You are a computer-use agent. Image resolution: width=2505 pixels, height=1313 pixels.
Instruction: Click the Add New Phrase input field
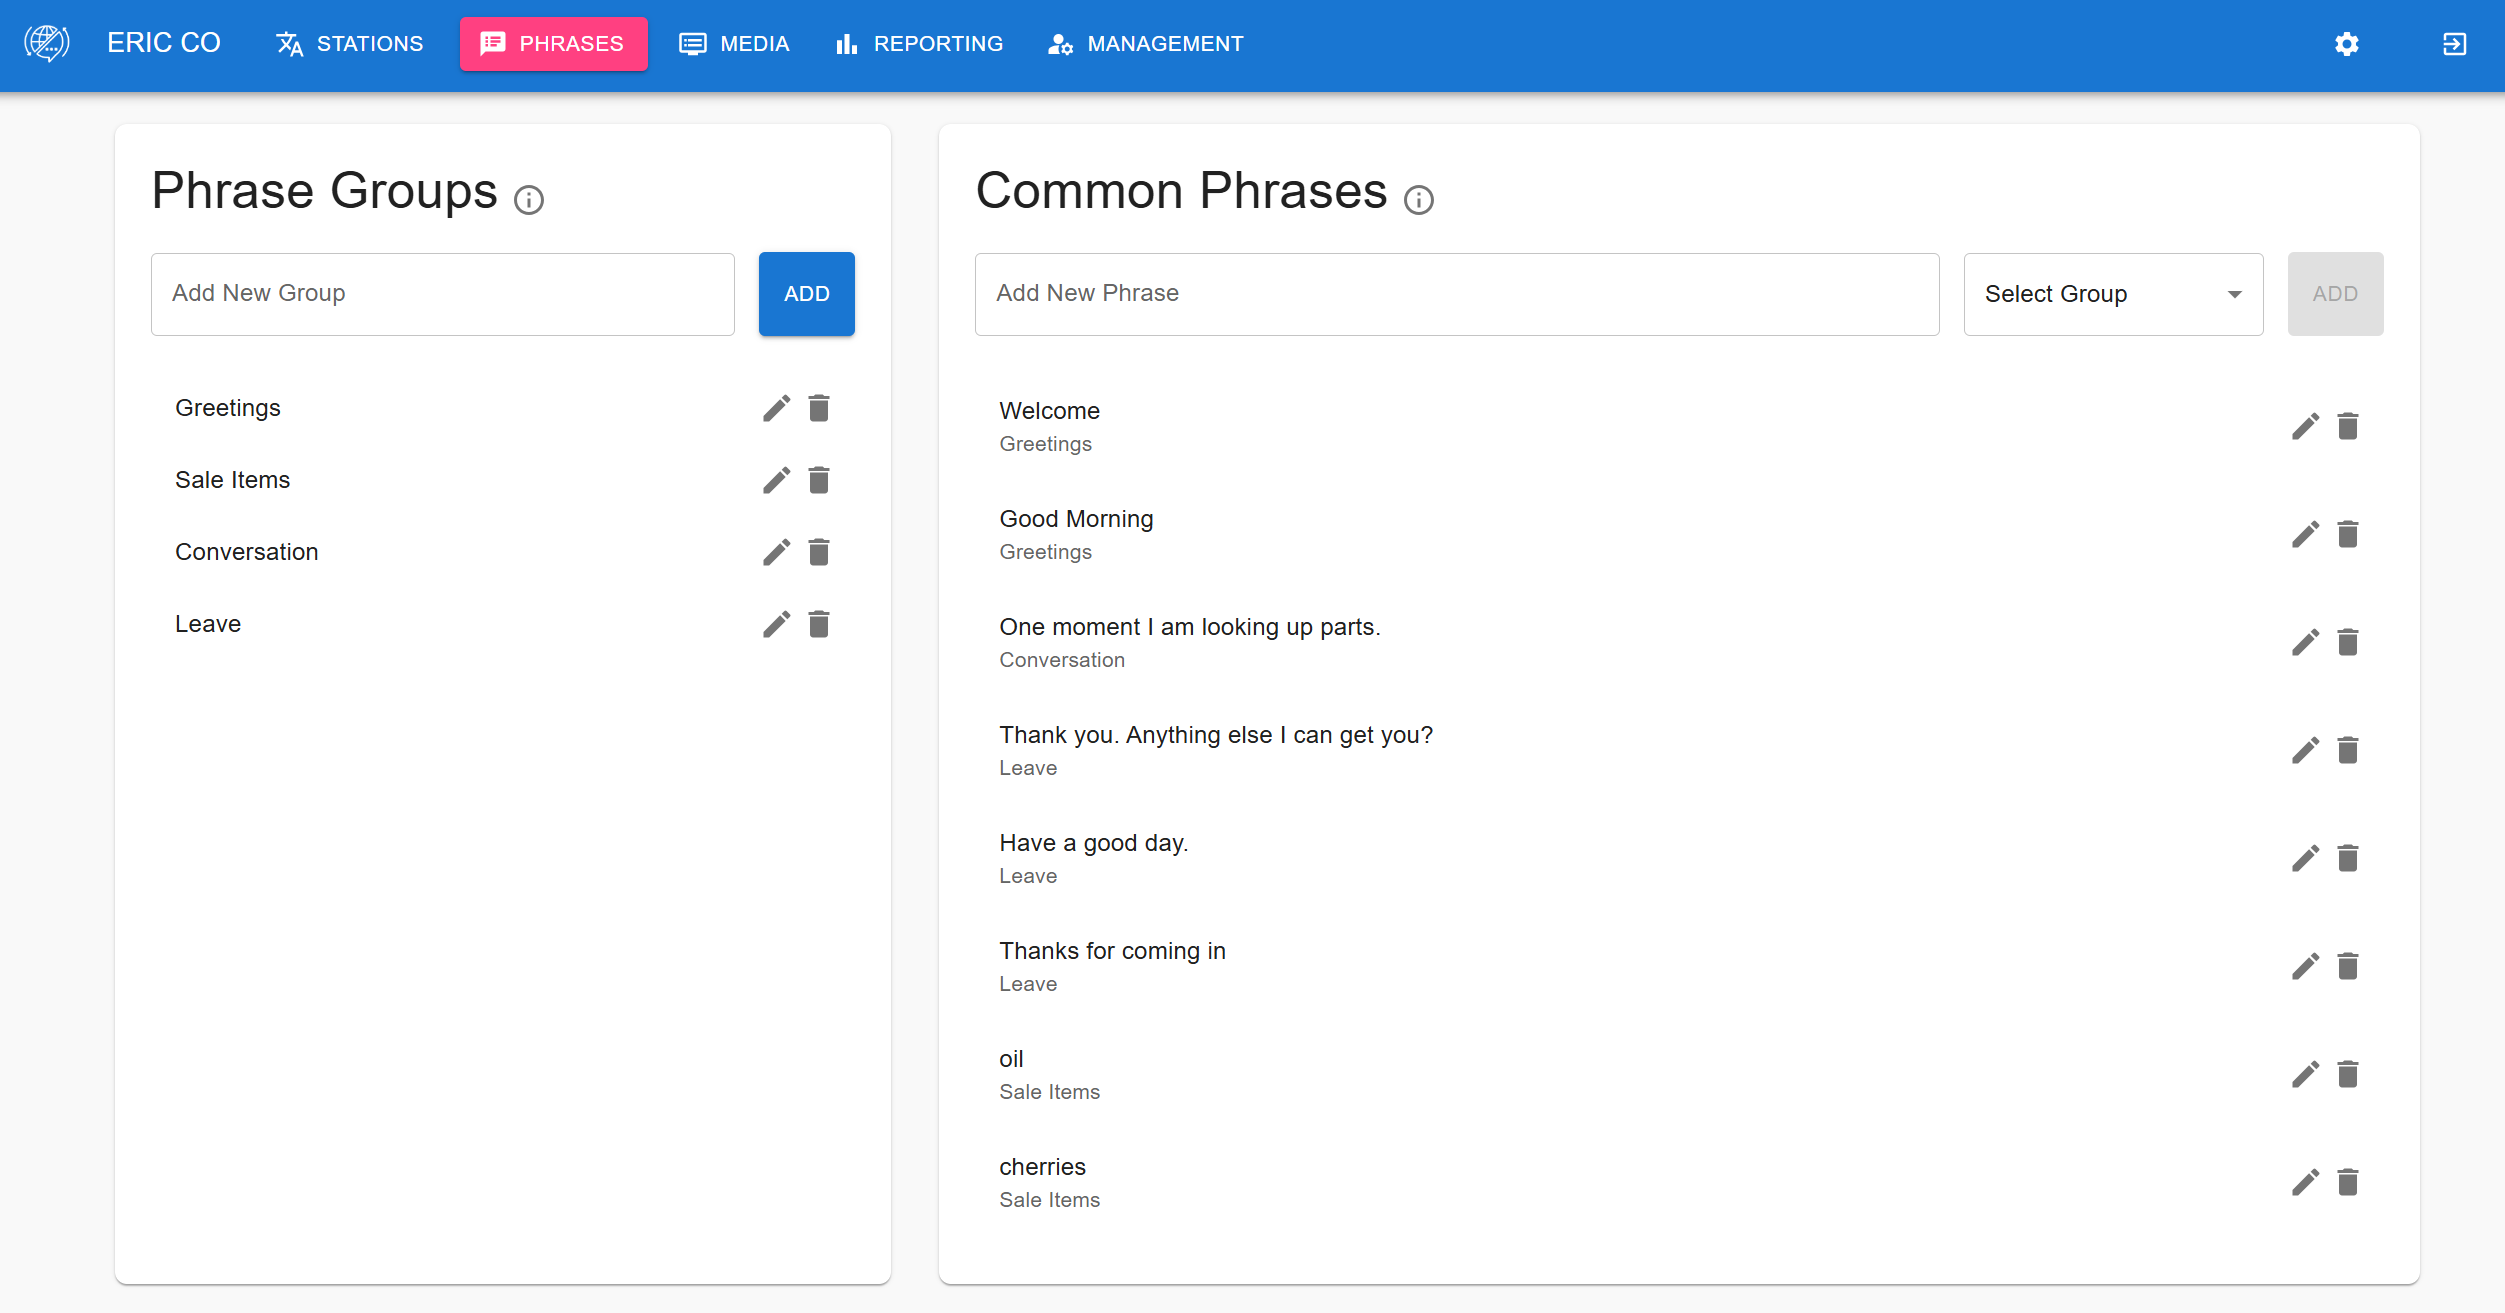coord(1456,293)
